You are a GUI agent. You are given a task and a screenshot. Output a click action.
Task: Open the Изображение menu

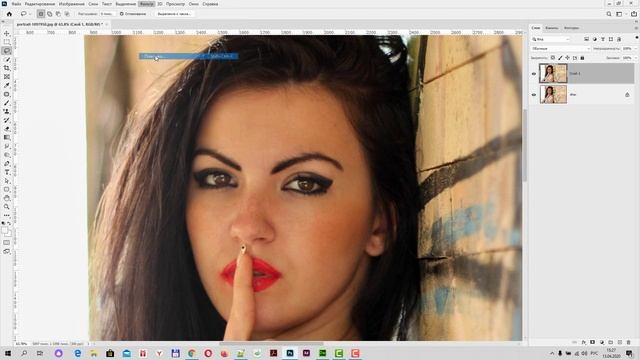tap(71, 4)
